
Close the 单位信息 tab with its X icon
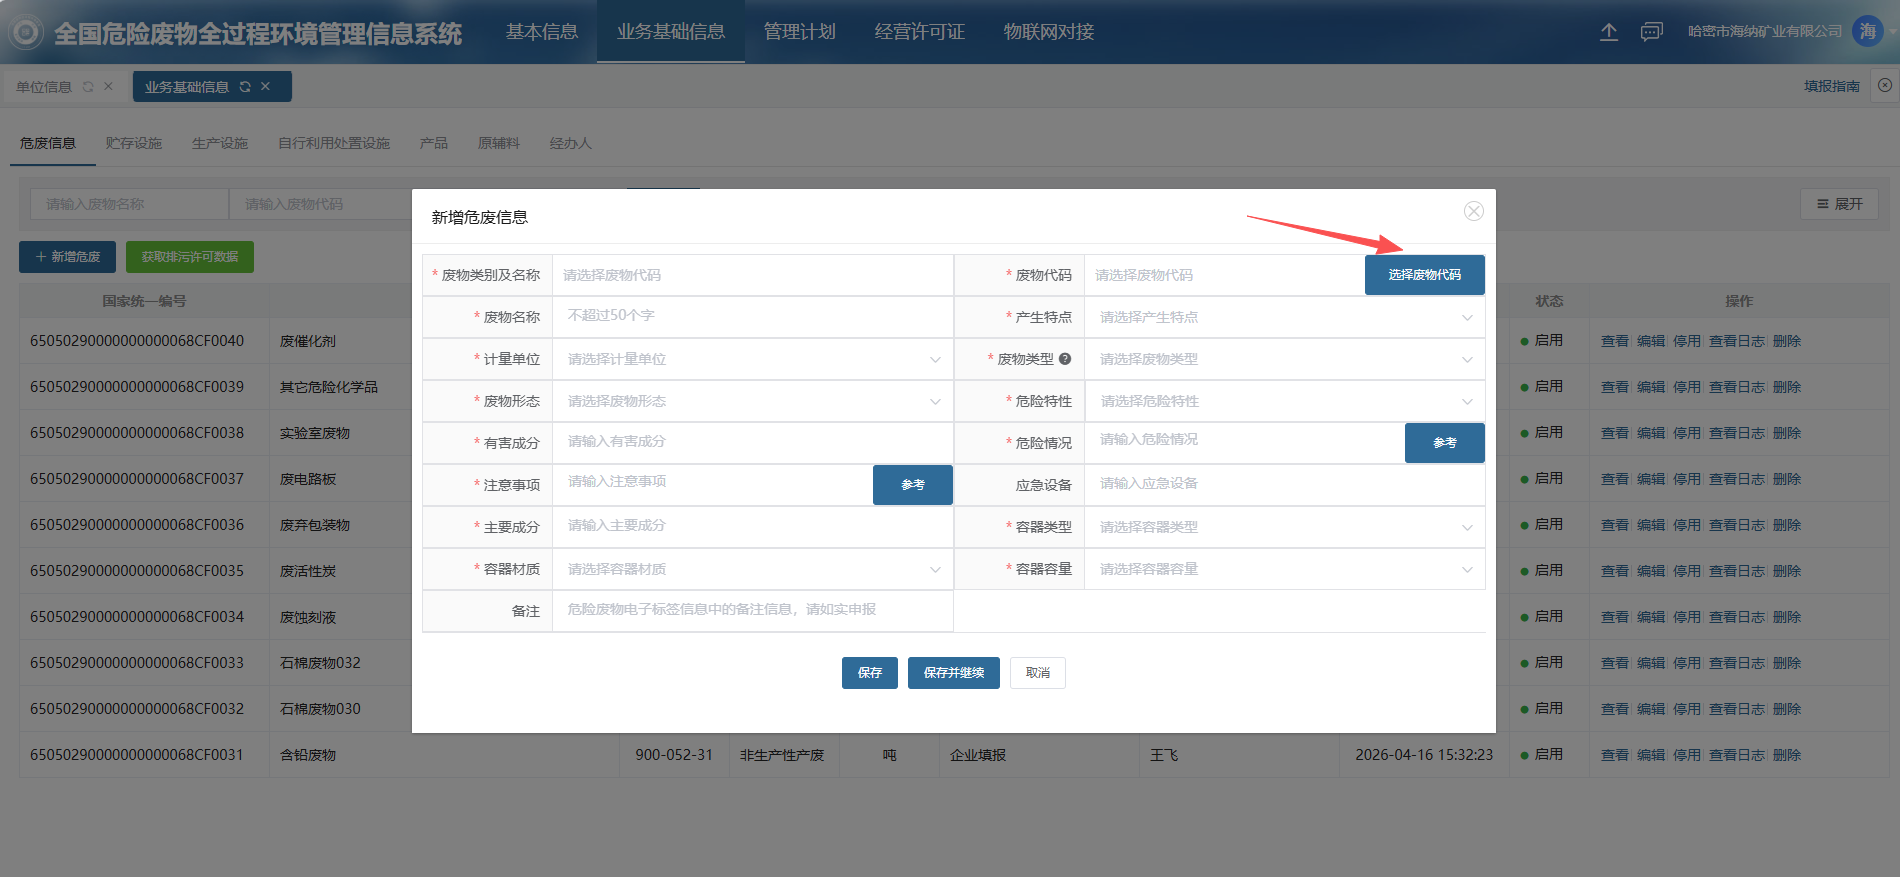coord(108,87)
